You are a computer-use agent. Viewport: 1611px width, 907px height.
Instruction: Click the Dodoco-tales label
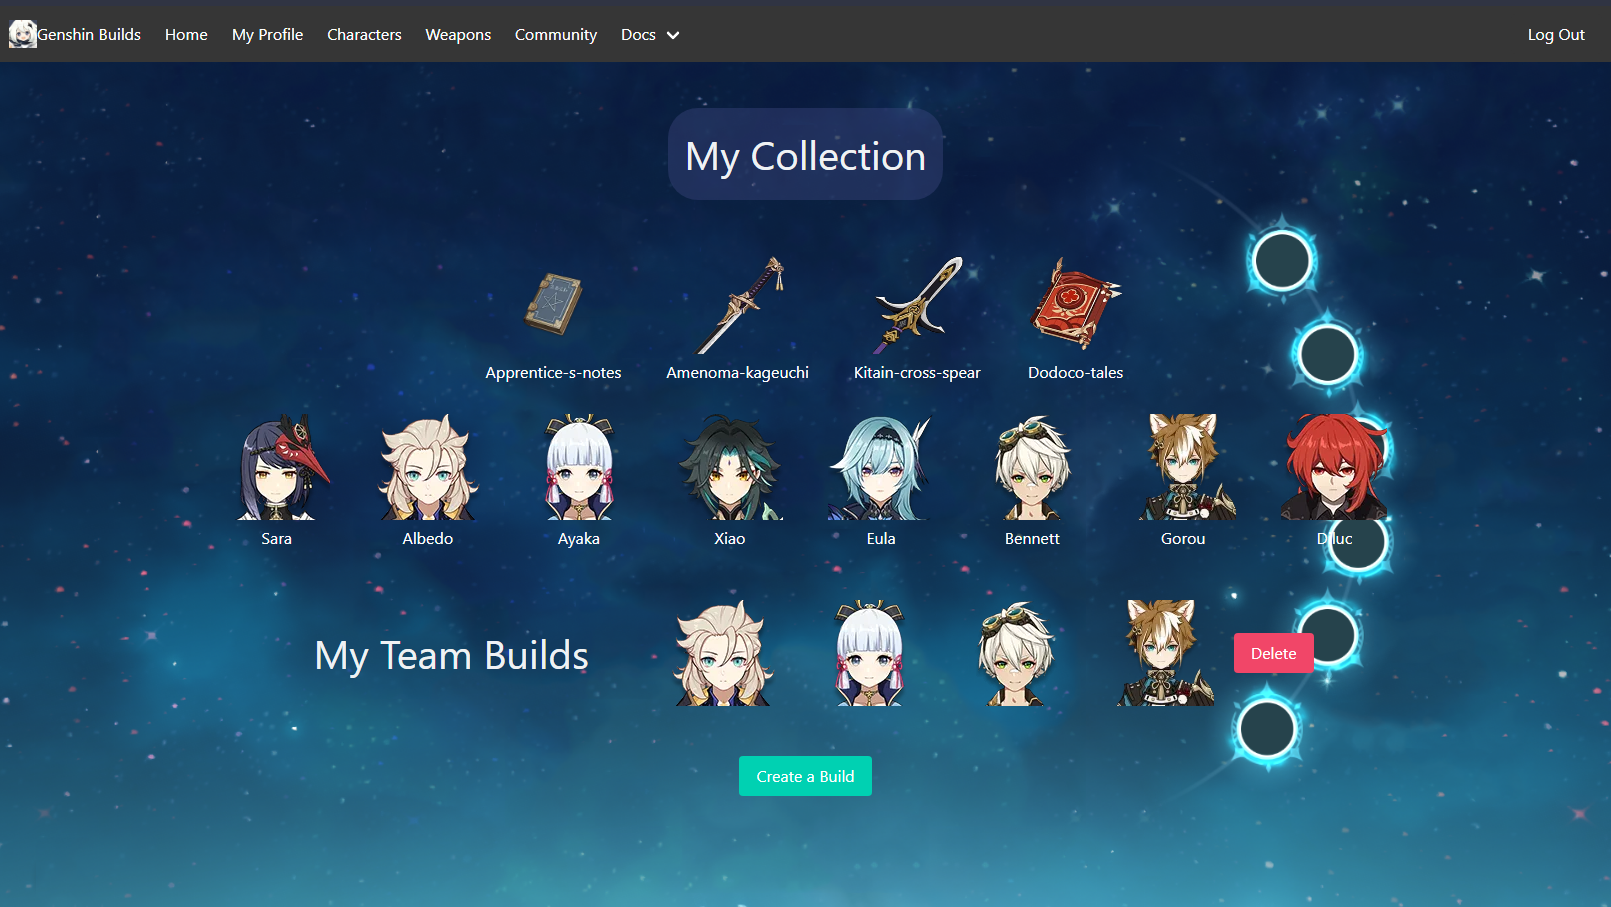point(1076,372)
